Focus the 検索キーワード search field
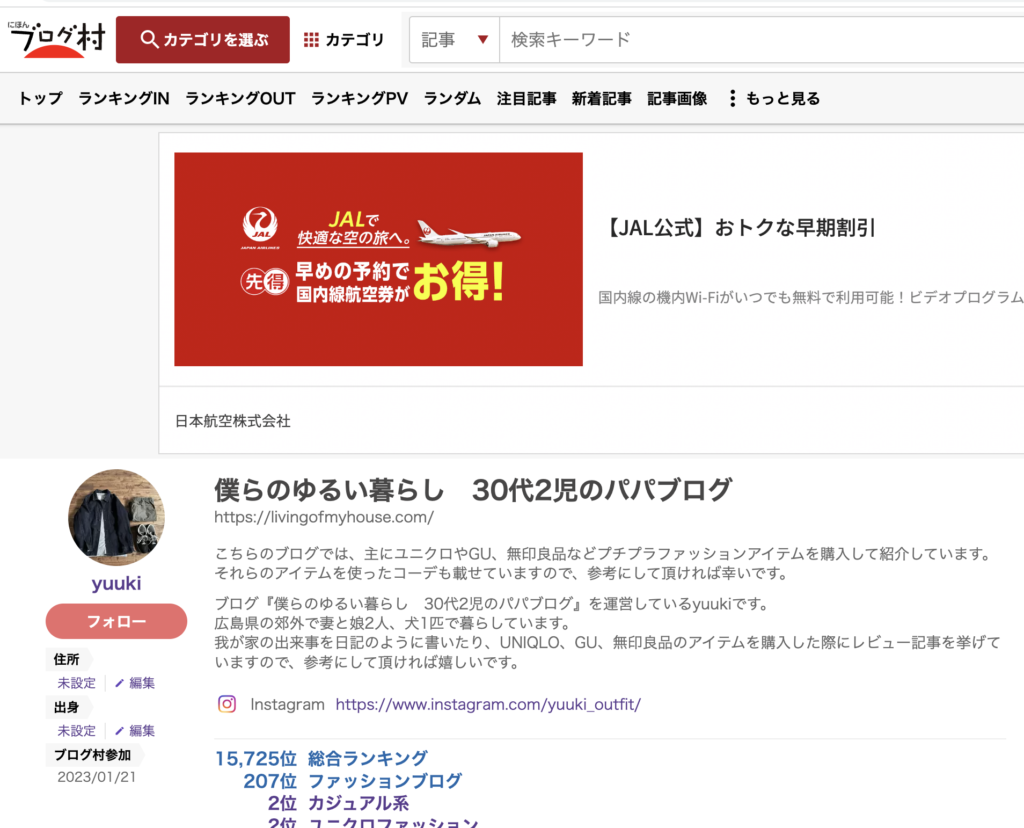Viewport: 1024px width, 828px height. 761,40
